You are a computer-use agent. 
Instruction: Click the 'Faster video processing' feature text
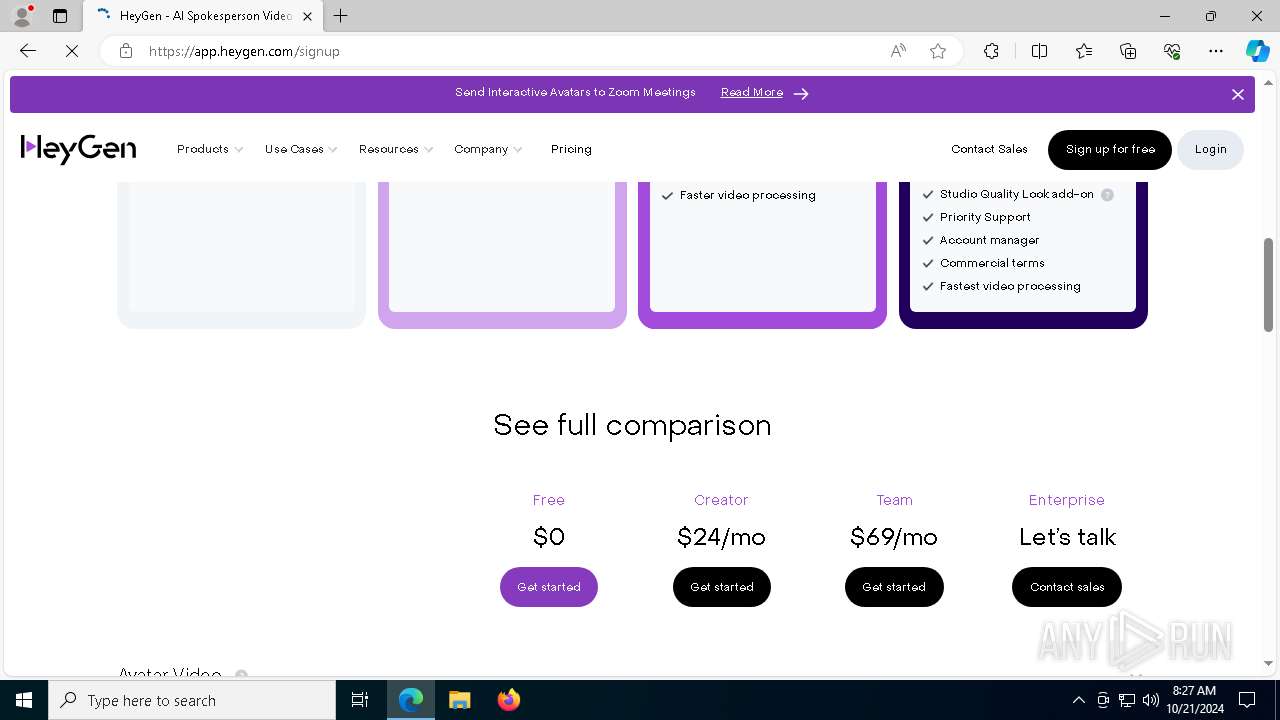pos(748,195)
